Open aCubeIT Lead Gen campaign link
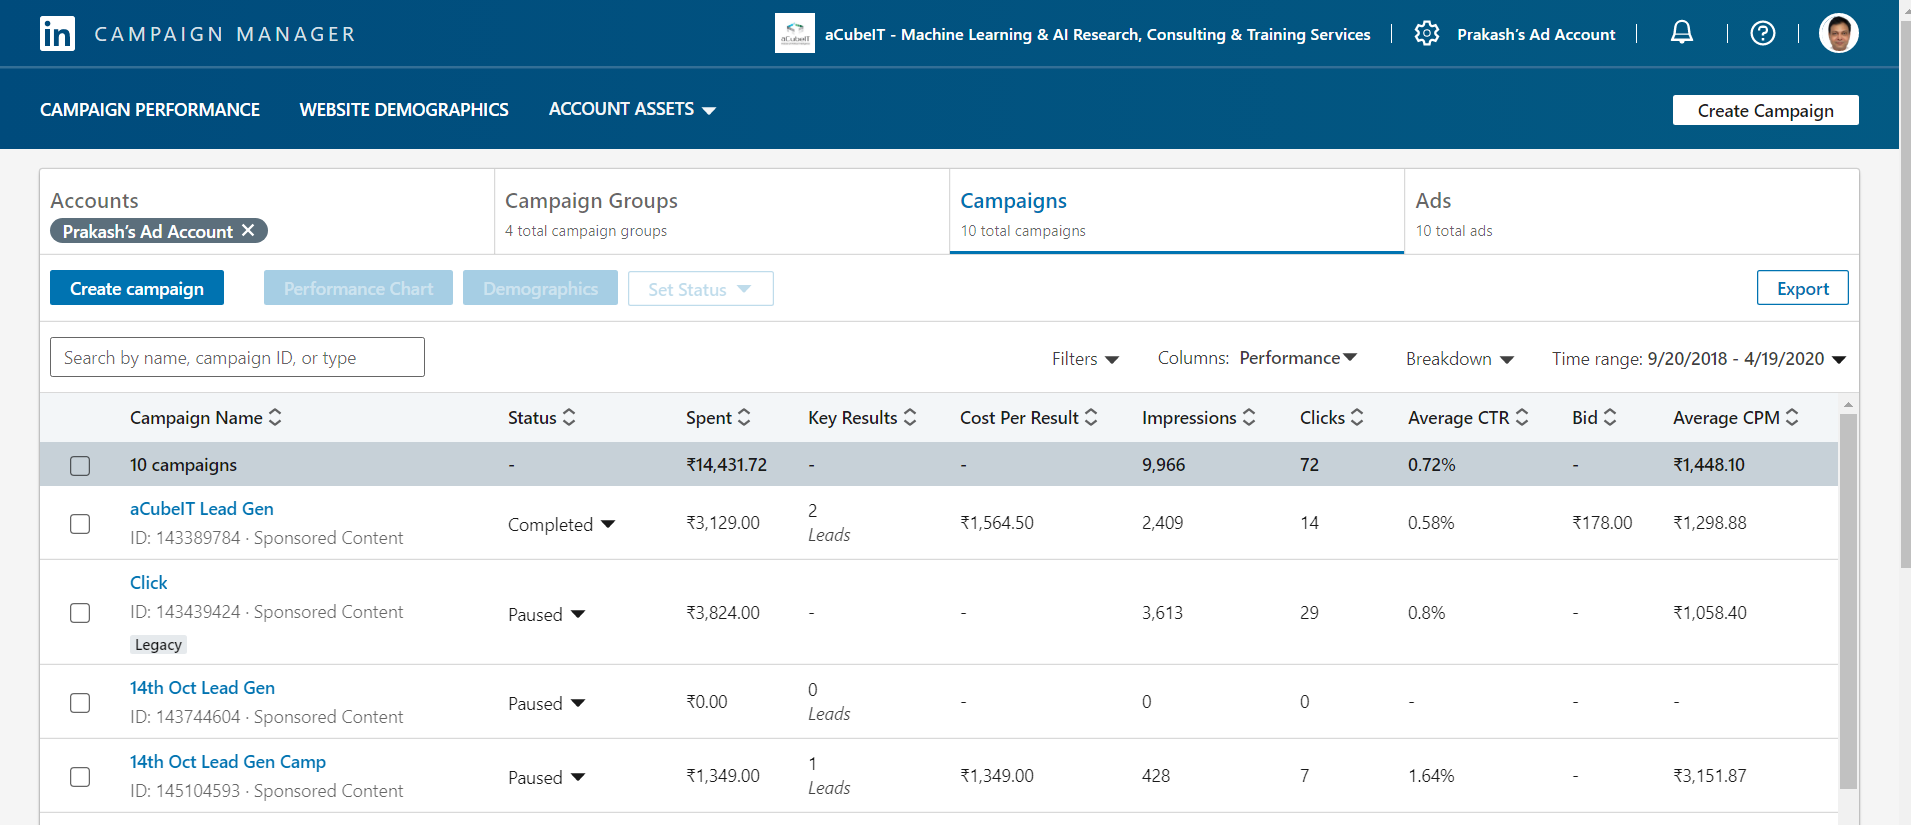 (202, 509)
